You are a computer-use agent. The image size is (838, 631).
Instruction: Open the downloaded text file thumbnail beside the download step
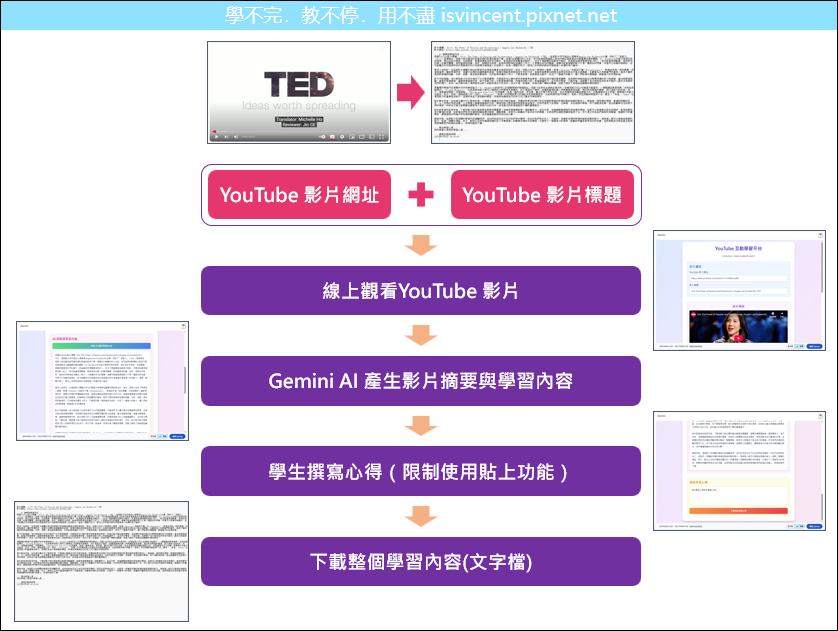click(102, 562)
